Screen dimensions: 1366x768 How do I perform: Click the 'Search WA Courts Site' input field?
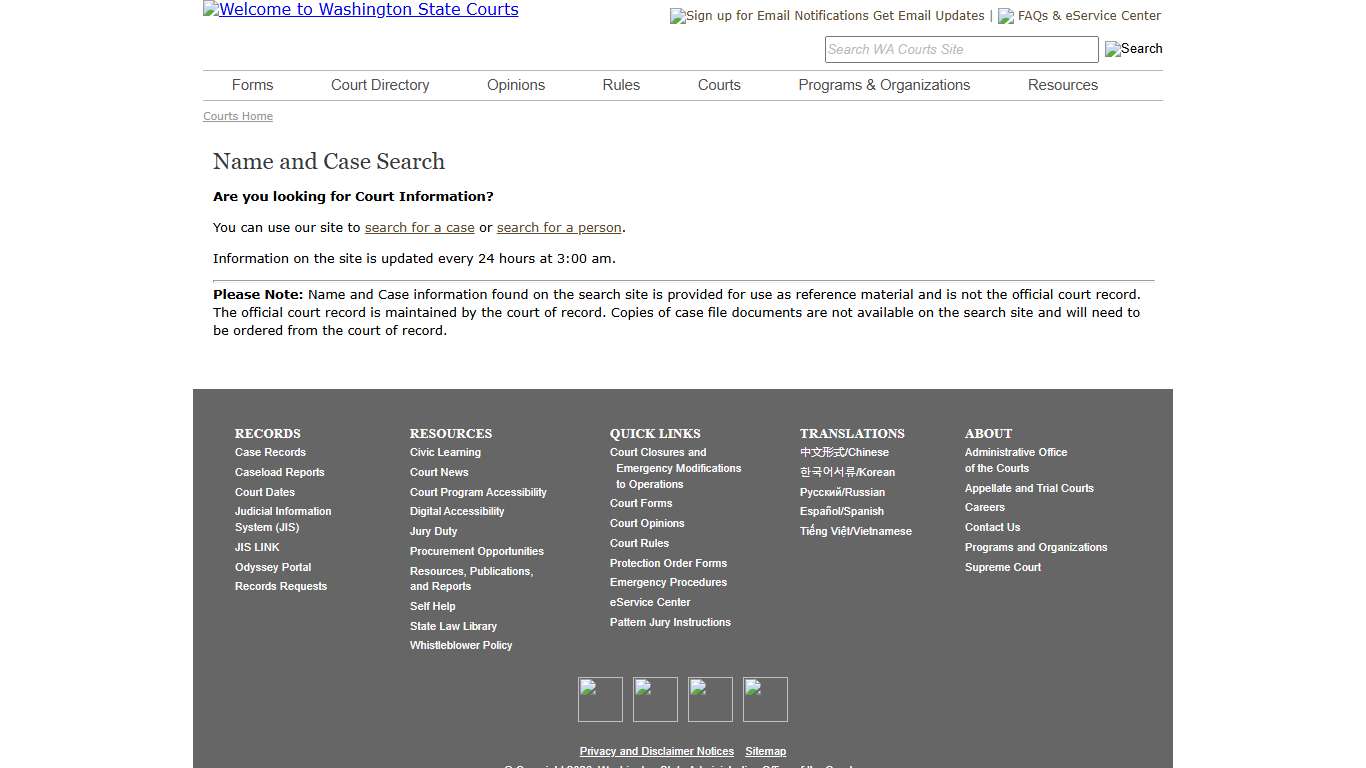pos(960,49)
